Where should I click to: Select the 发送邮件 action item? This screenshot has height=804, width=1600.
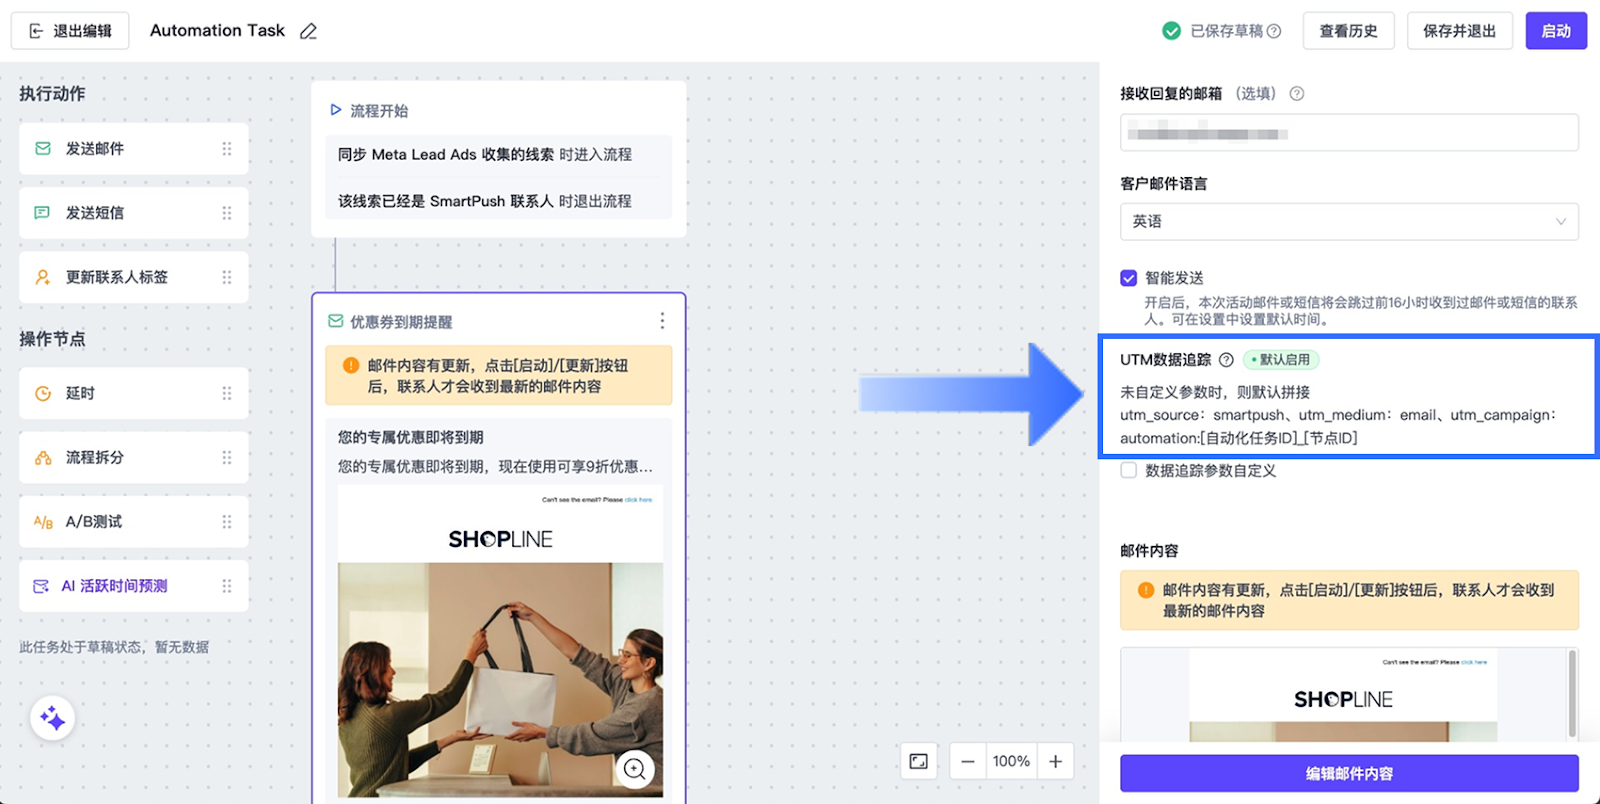click(x=133, y=149)
